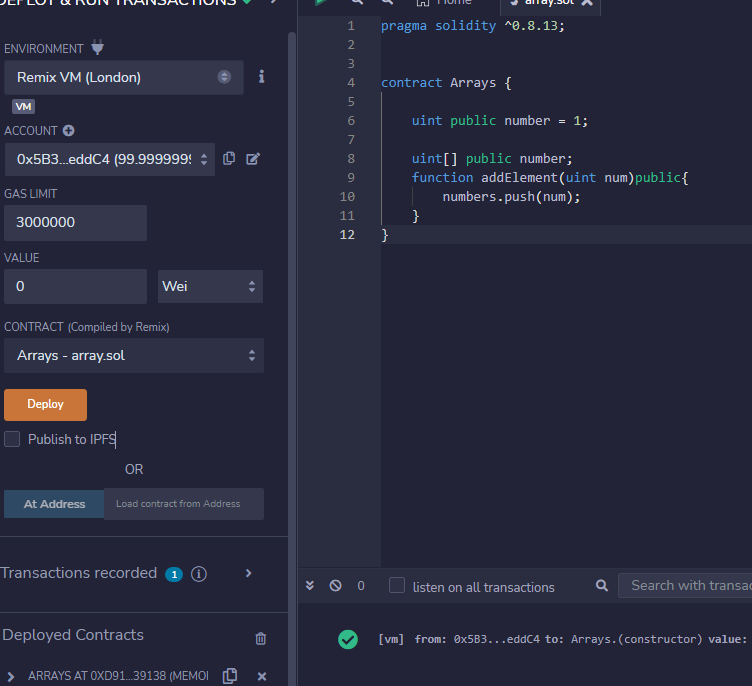
Task: Expand the Transactions recorded section
Action: pyautogui.click(x=248, y=573)
